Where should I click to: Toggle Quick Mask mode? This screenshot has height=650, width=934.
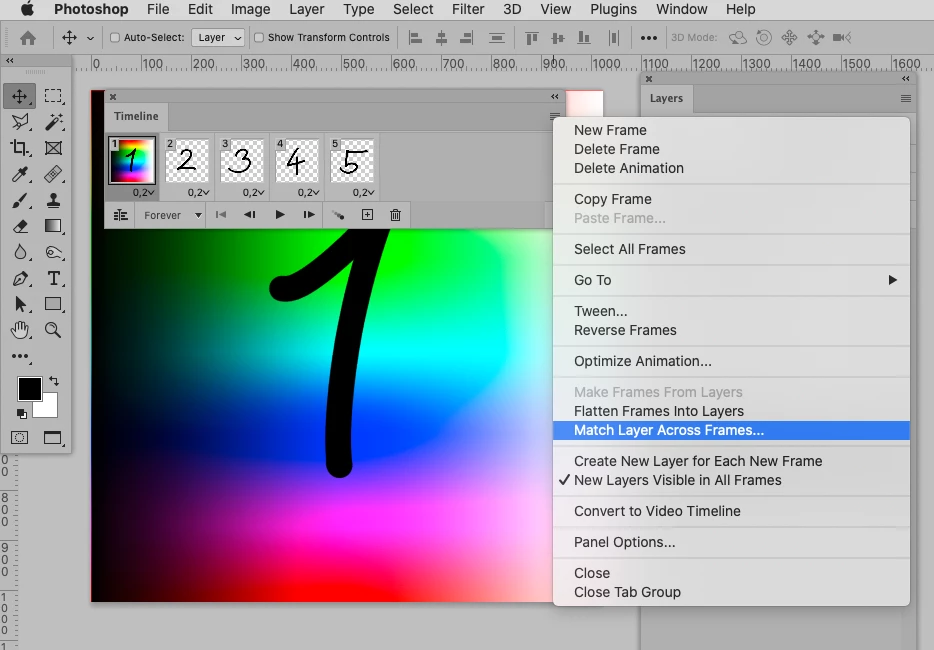pyautogui.click(x=20, y=438)
